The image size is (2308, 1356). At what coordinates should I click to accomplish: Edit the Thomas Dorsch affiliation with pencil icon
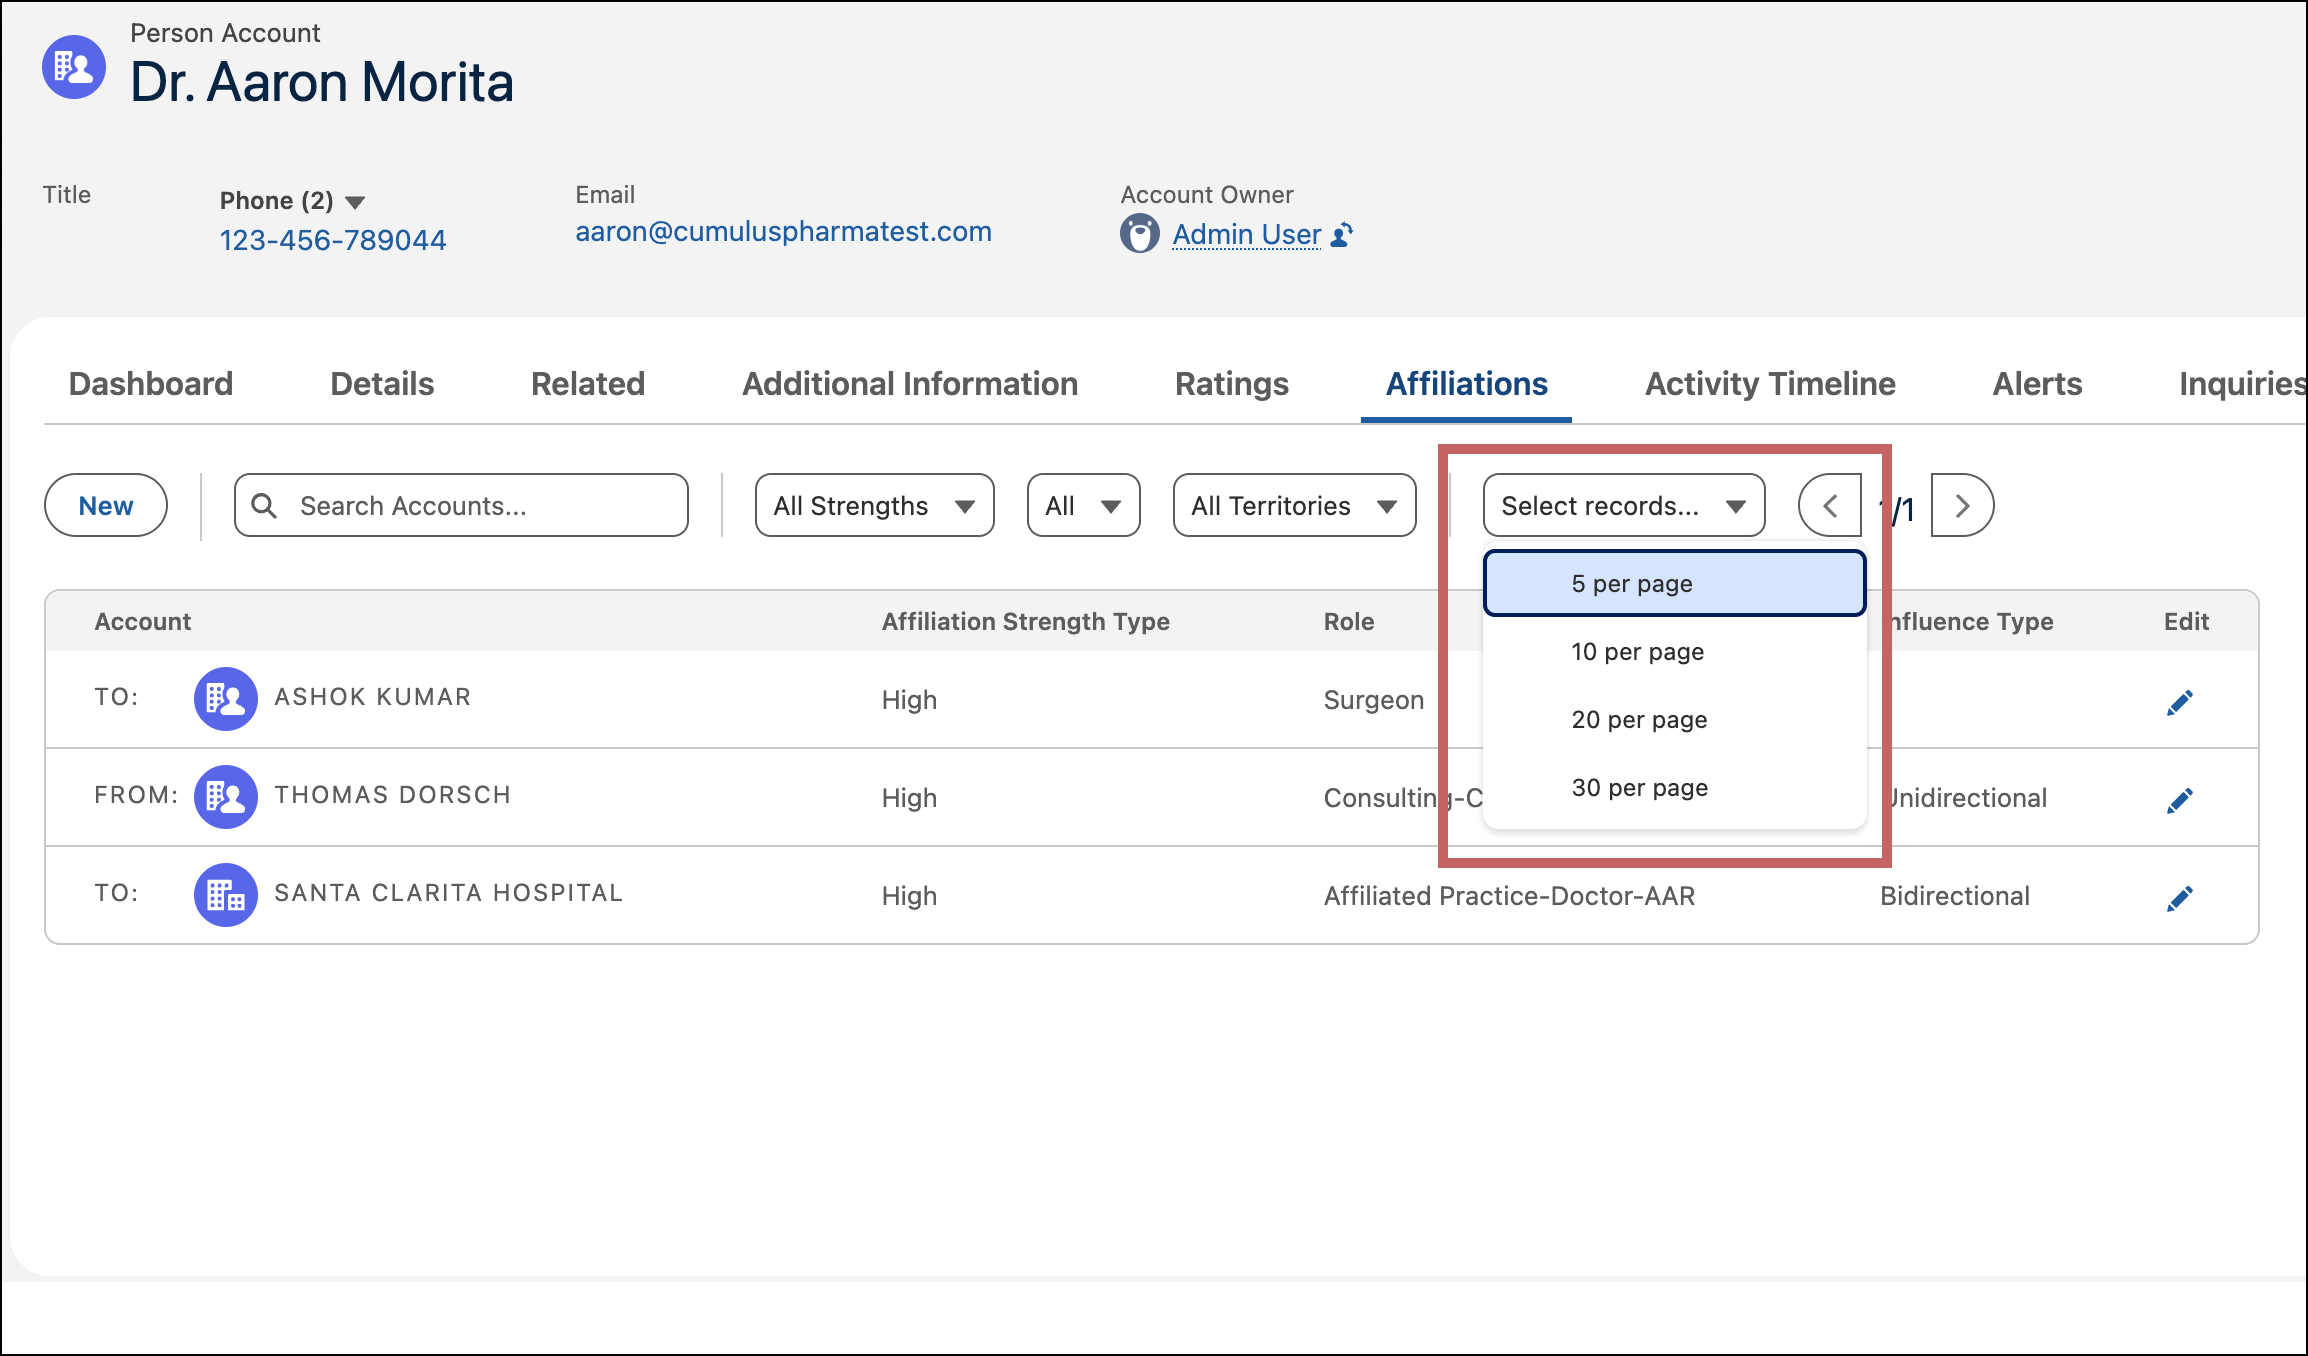click(x=2180, y=801)
